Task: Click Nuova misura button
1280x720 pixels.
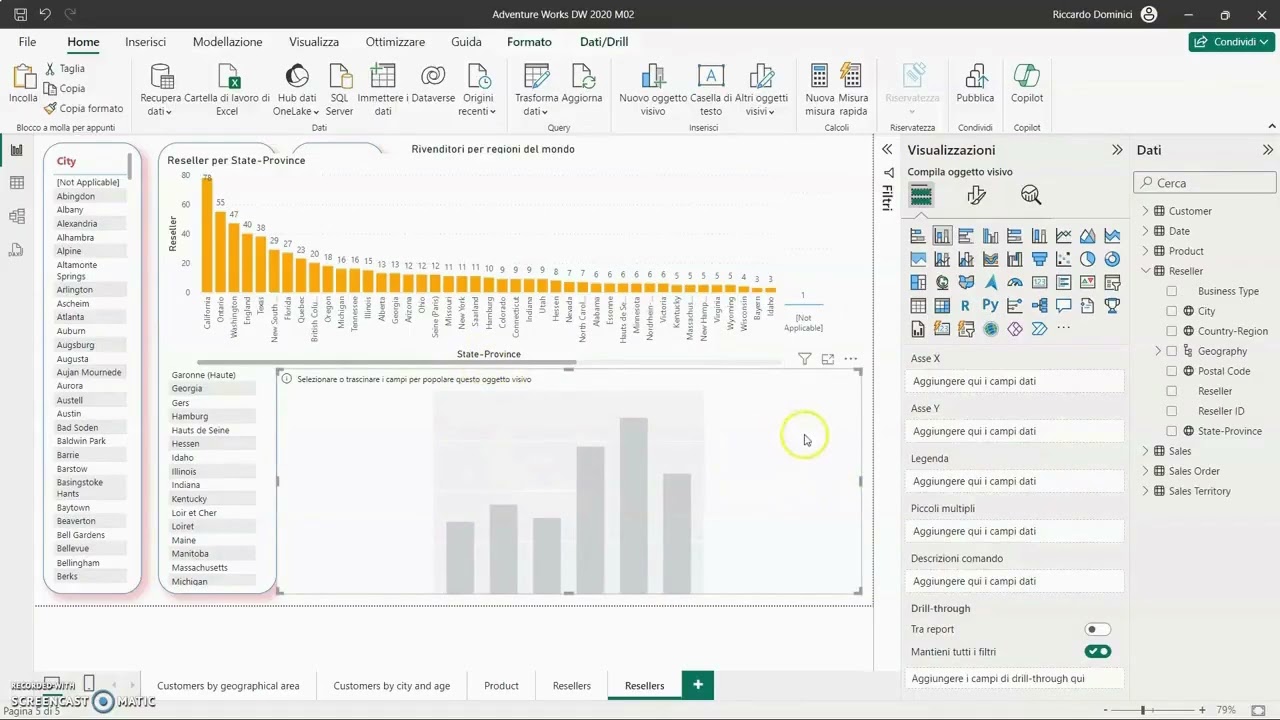Action: pyautogui.click(x=820, y=90)
